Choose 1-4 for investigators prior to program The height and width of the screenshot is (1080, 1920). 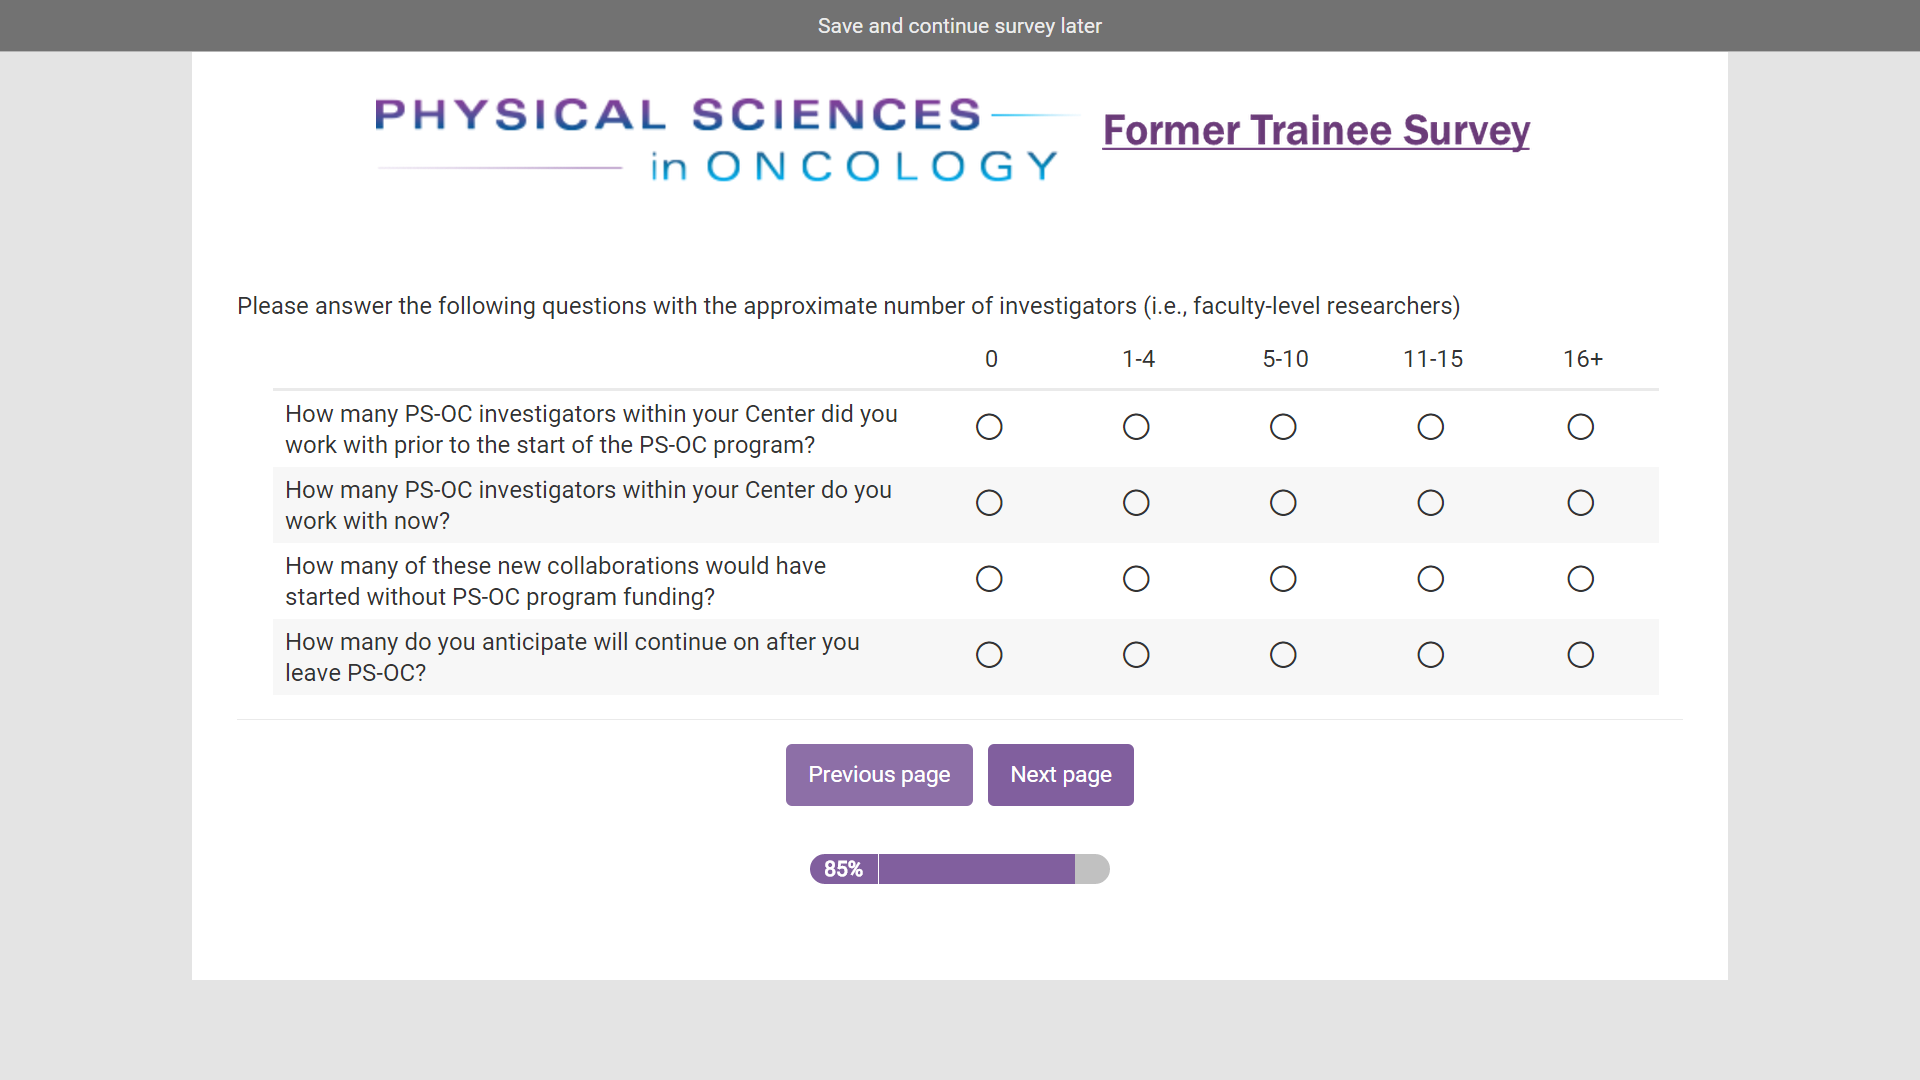coord(1136,427)
